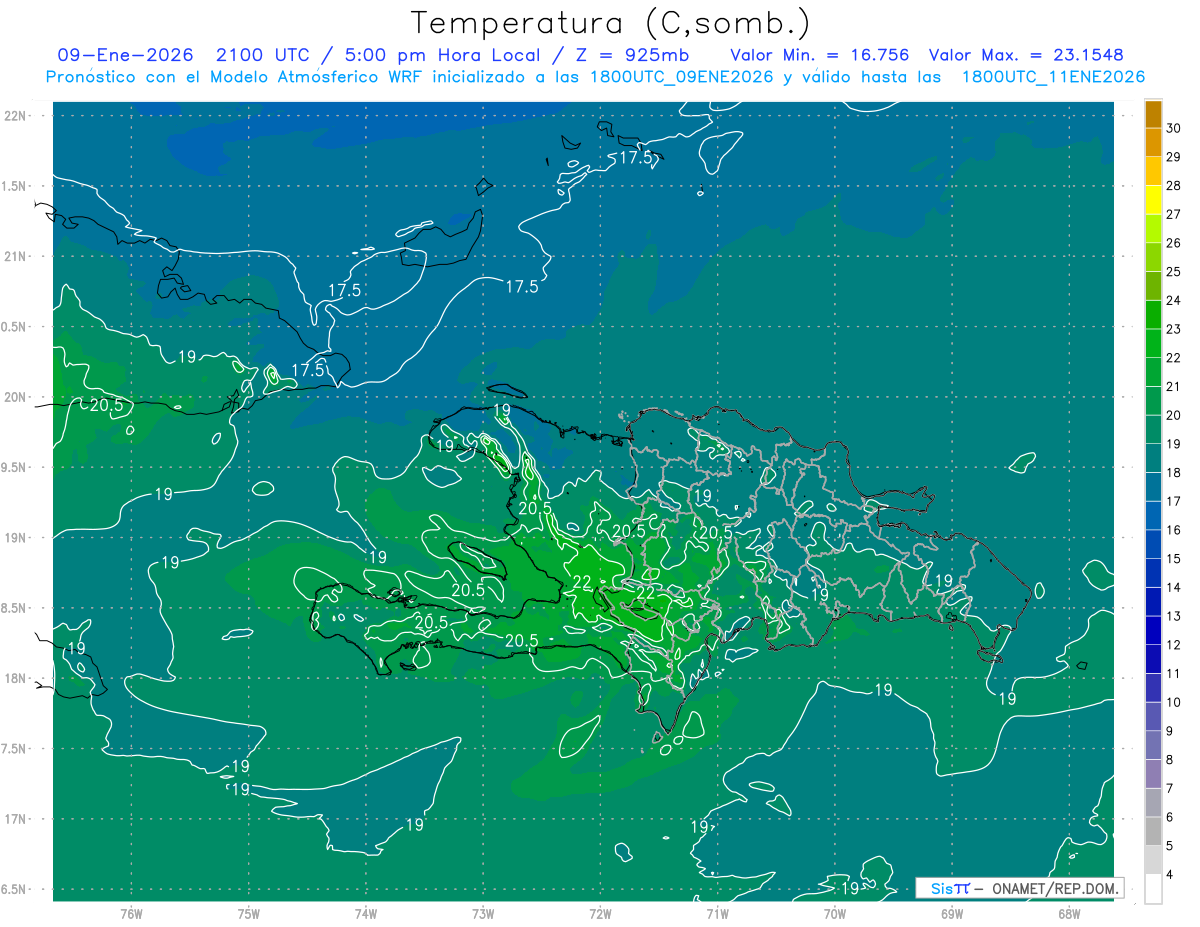Viewport: 1200px width, 927px height.
Task: Click the 69W longitude axis label
Action: click(952, 914)
